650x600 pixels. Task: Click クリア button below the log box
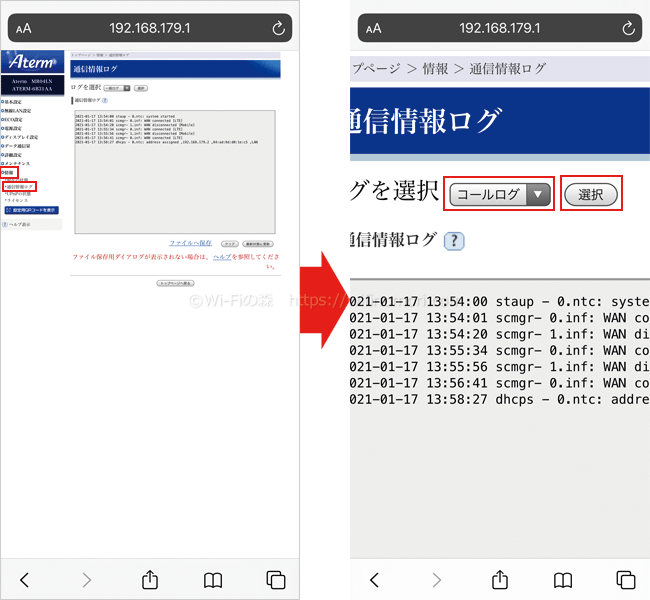230,244
